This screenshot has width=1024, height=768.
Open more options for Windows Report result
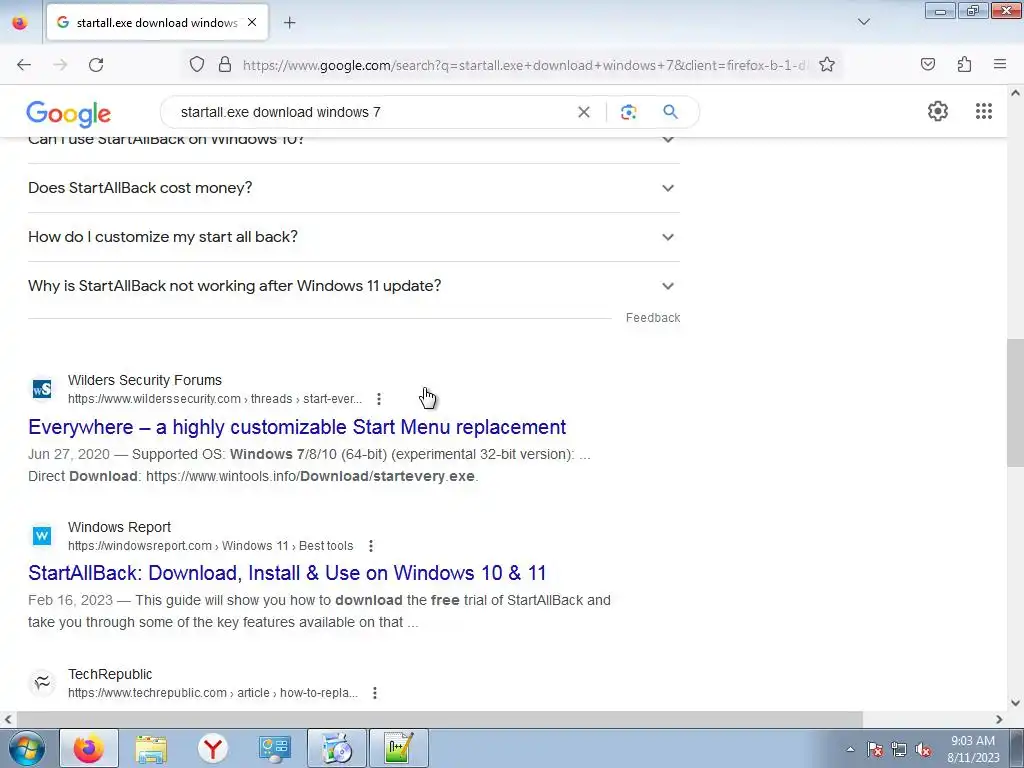tap(371, 546)
